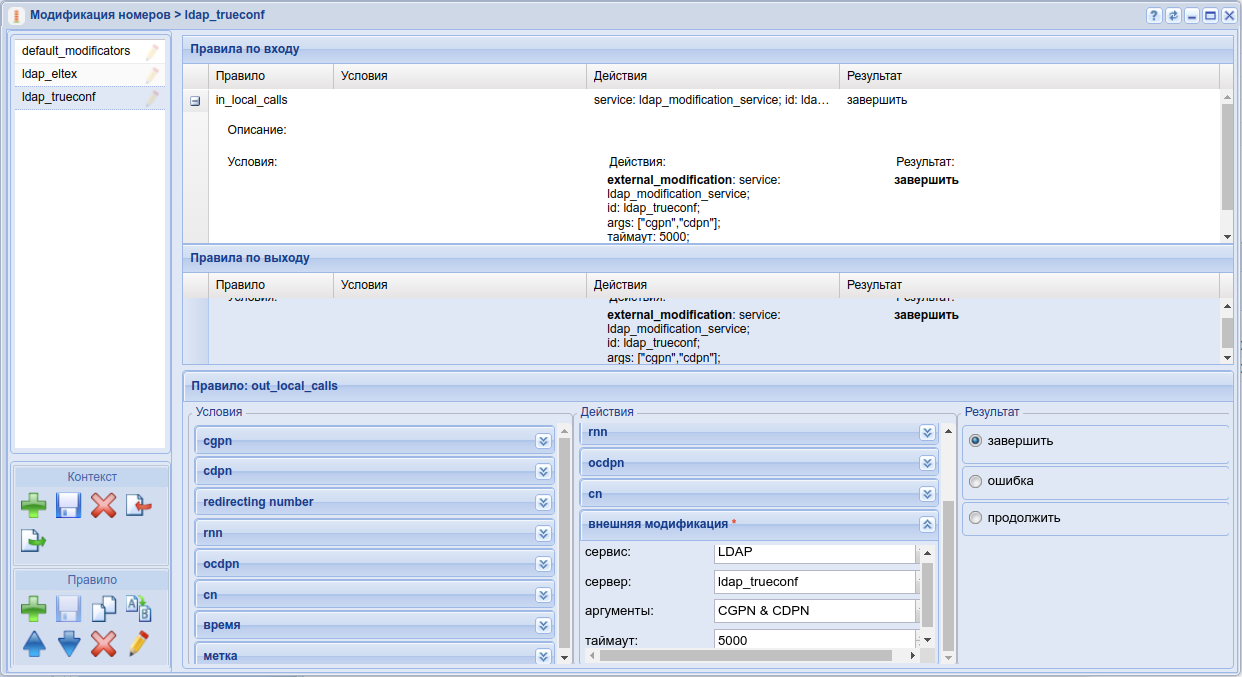Click the copy rule icon in Правило panel
This screenshot has width=1242, height=677.
point(103,608)
